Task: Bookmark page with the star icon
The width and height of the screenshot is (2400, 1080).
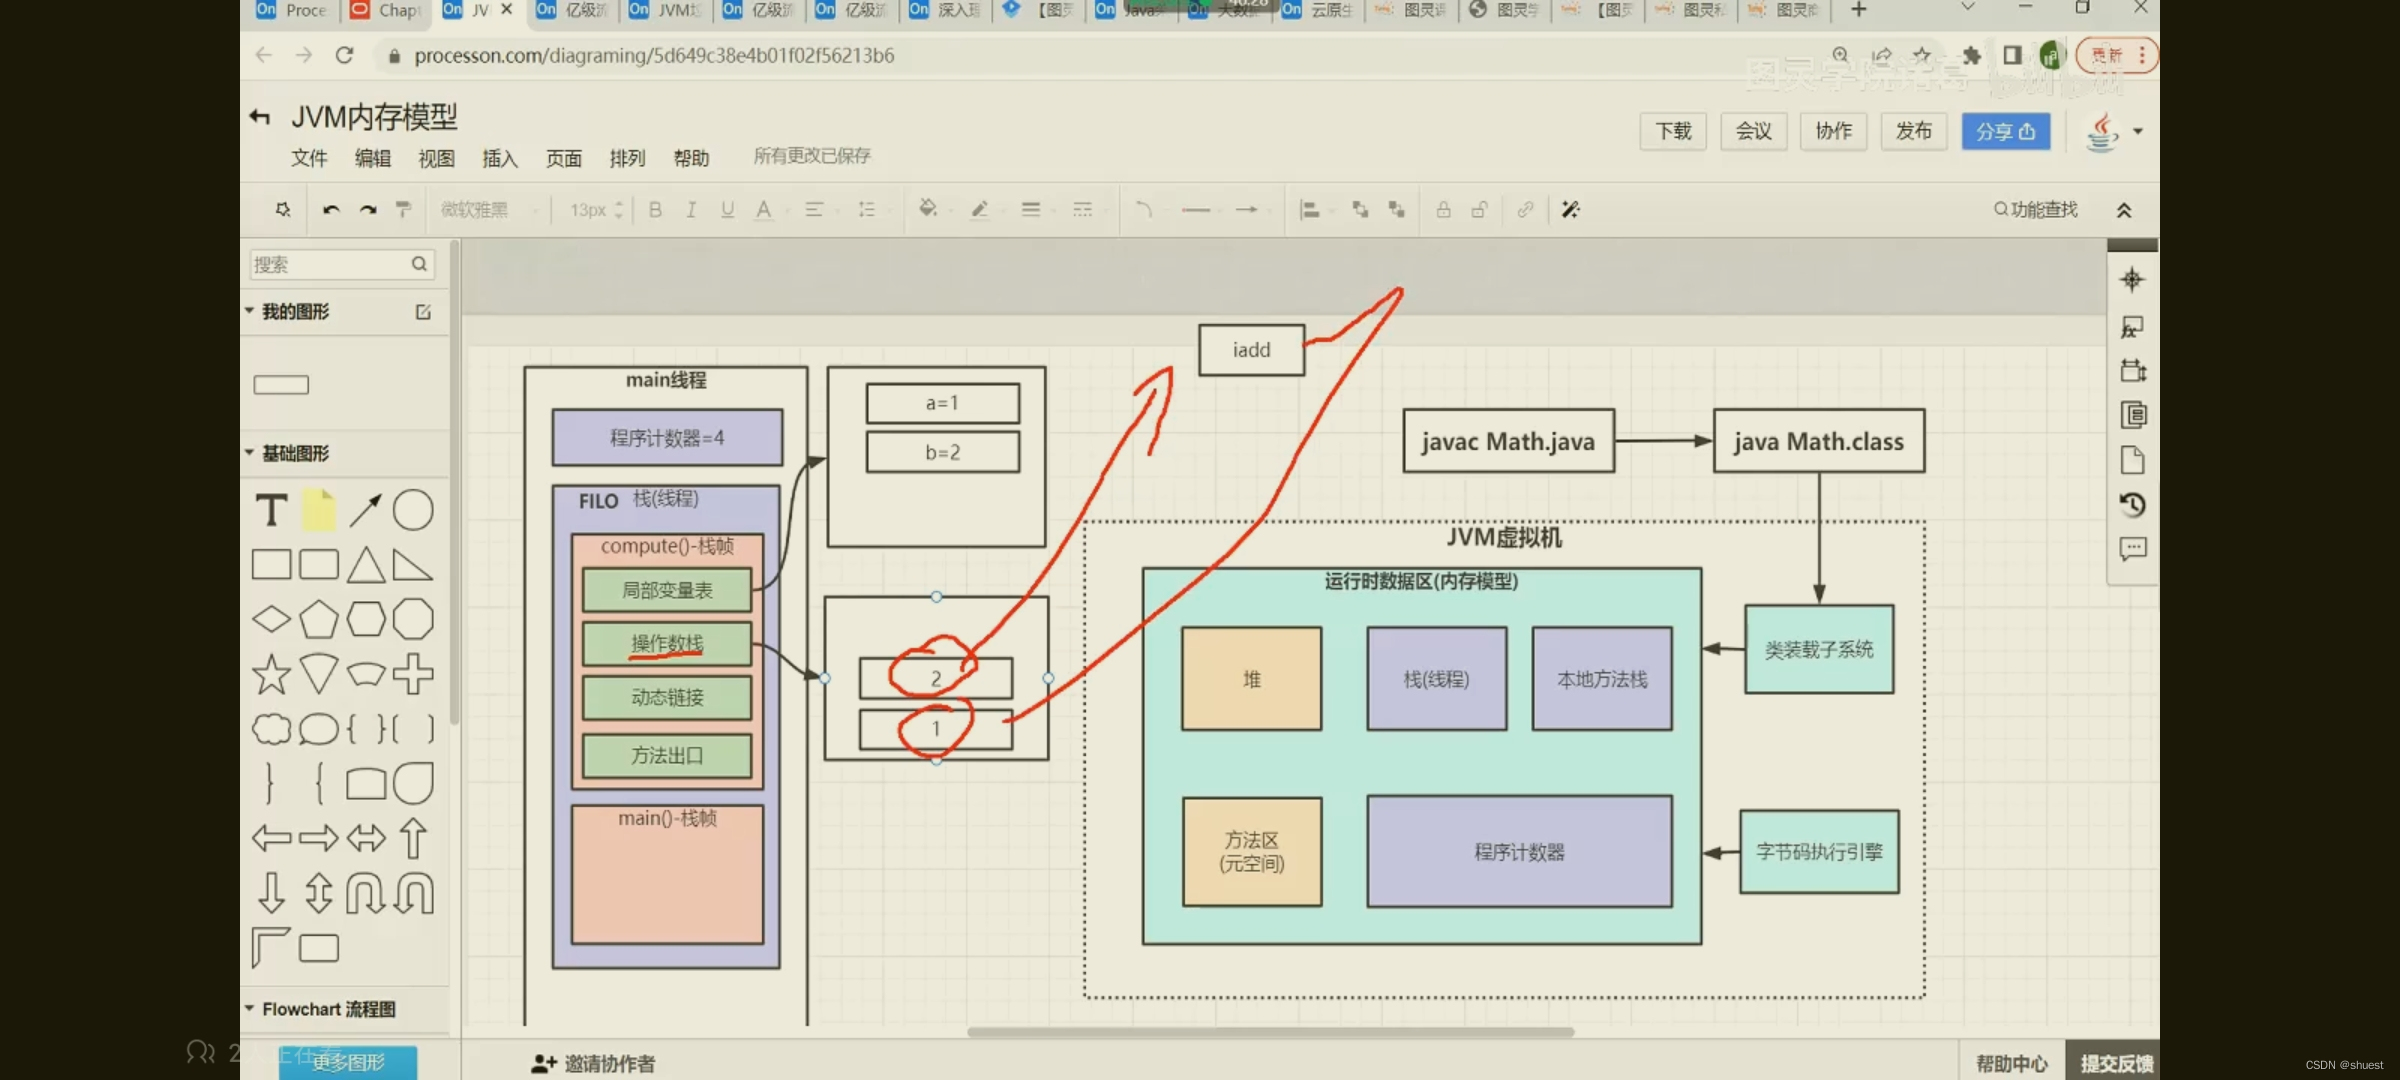Action: (1921, 55)
